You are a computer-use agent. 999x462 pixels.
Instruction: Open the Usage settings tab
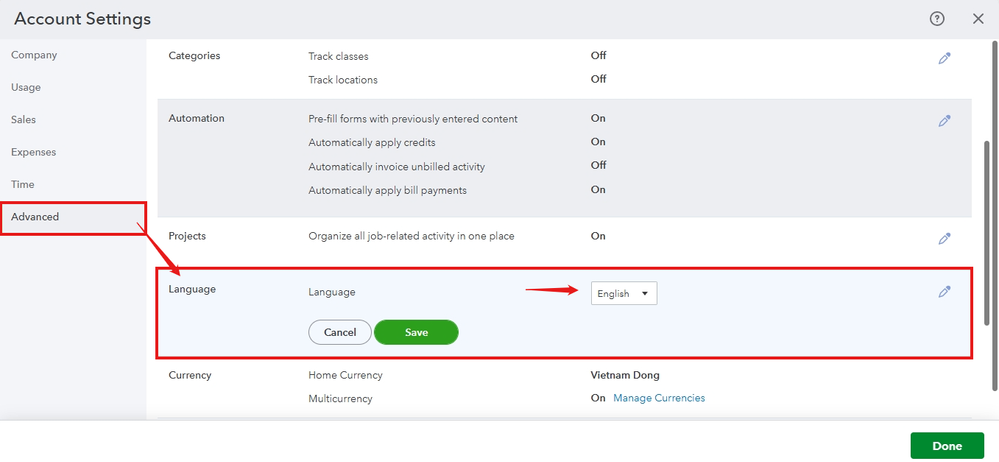(26, 87)
